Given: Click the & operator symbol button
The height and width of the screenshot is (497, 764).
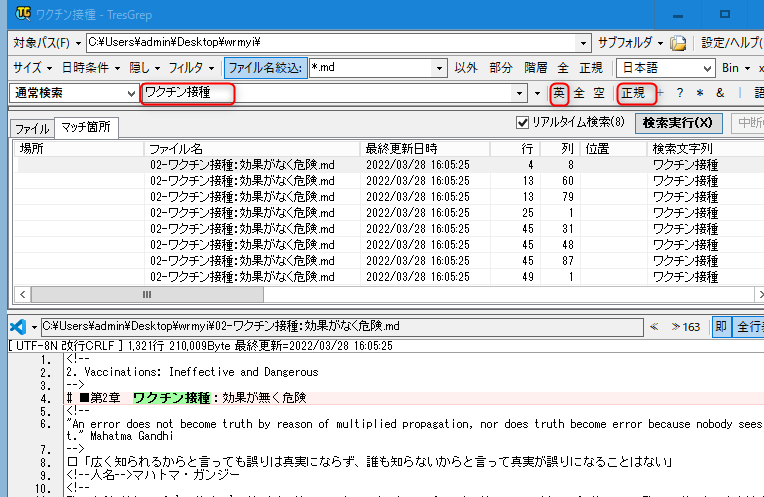Looking at the screenshot, I should [720, 93].
